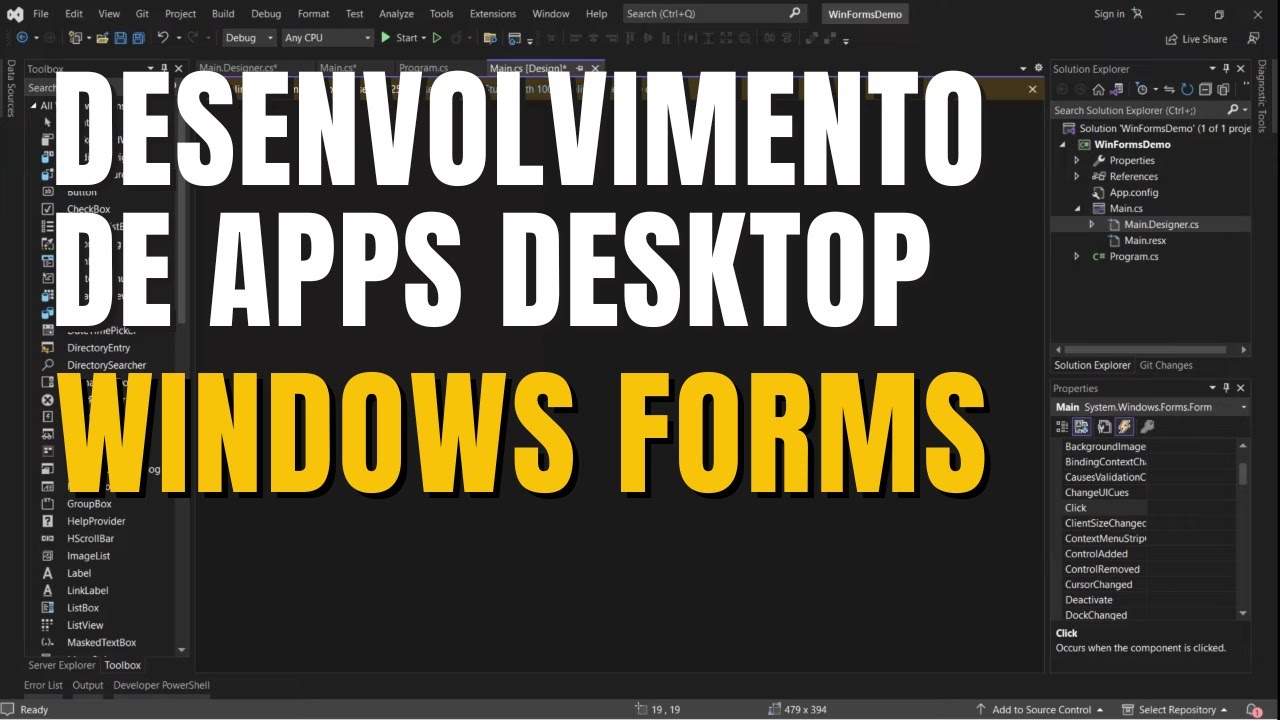Click the Save icon in toolbar

tap(120, 38)
